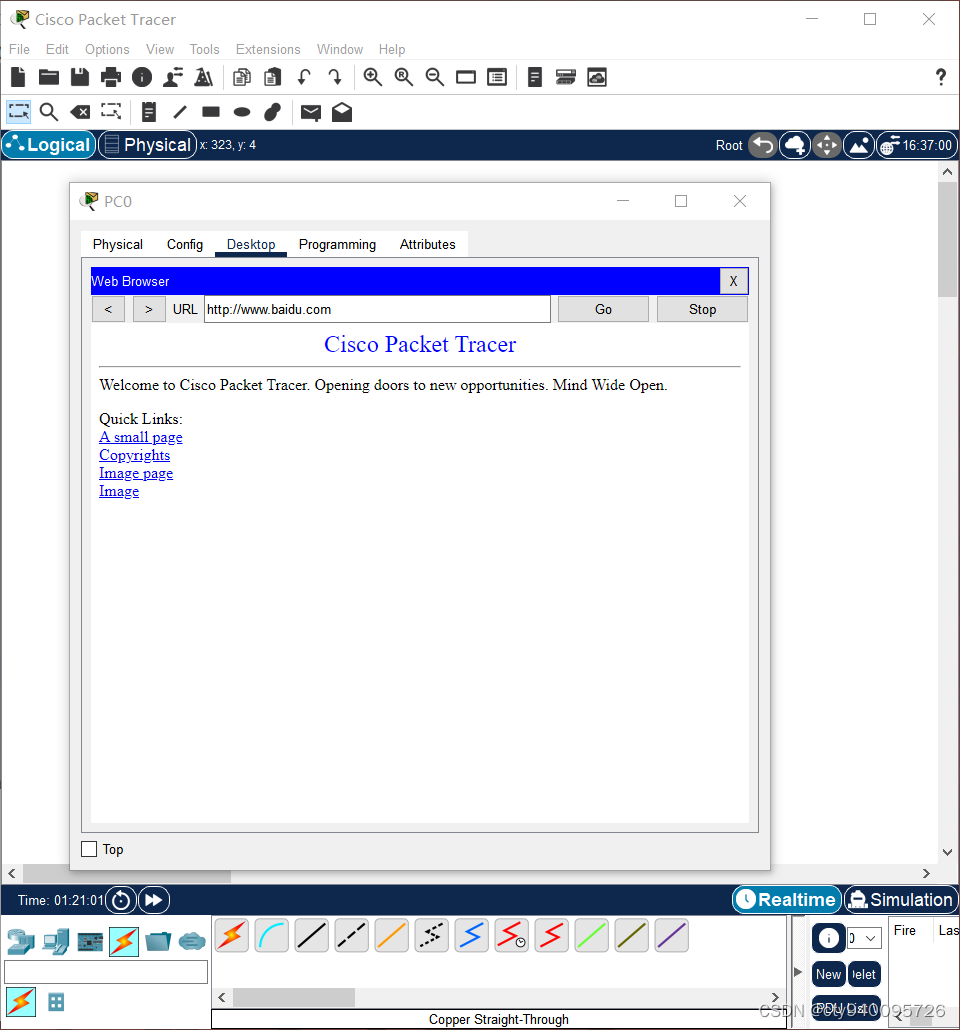This screenshot has width=960, height=1030.
Task: Switch to Realtime mode
Action: (x=787, y=900)
